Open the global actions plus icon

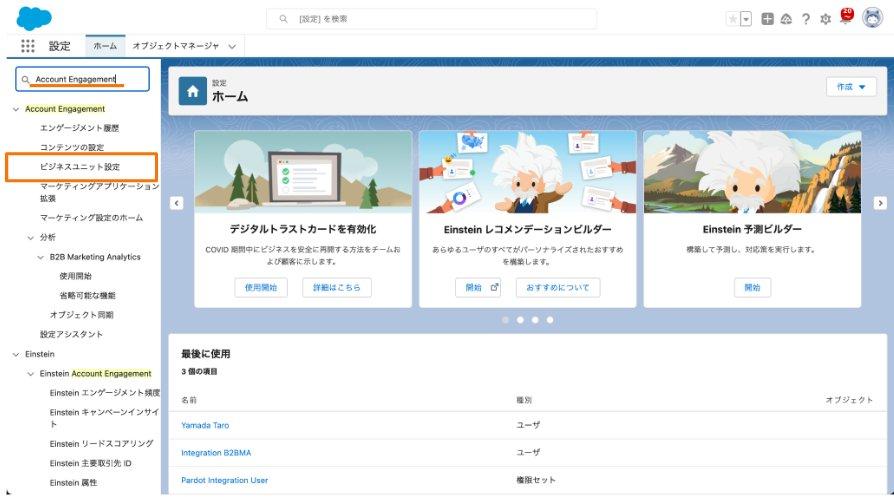[767, 19]
